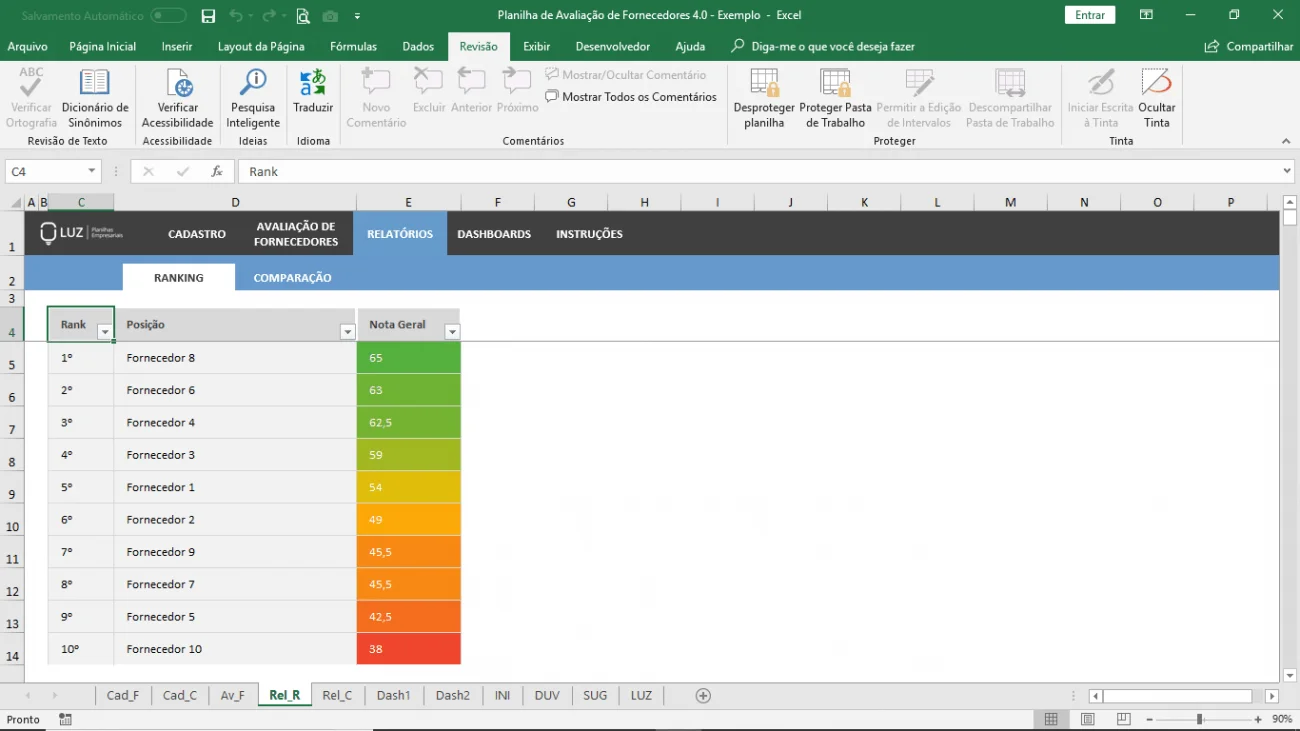Add a new sheet with plus icon
Screen dimensions: 1300x731
pyautogui.click(x=703, y=696)
